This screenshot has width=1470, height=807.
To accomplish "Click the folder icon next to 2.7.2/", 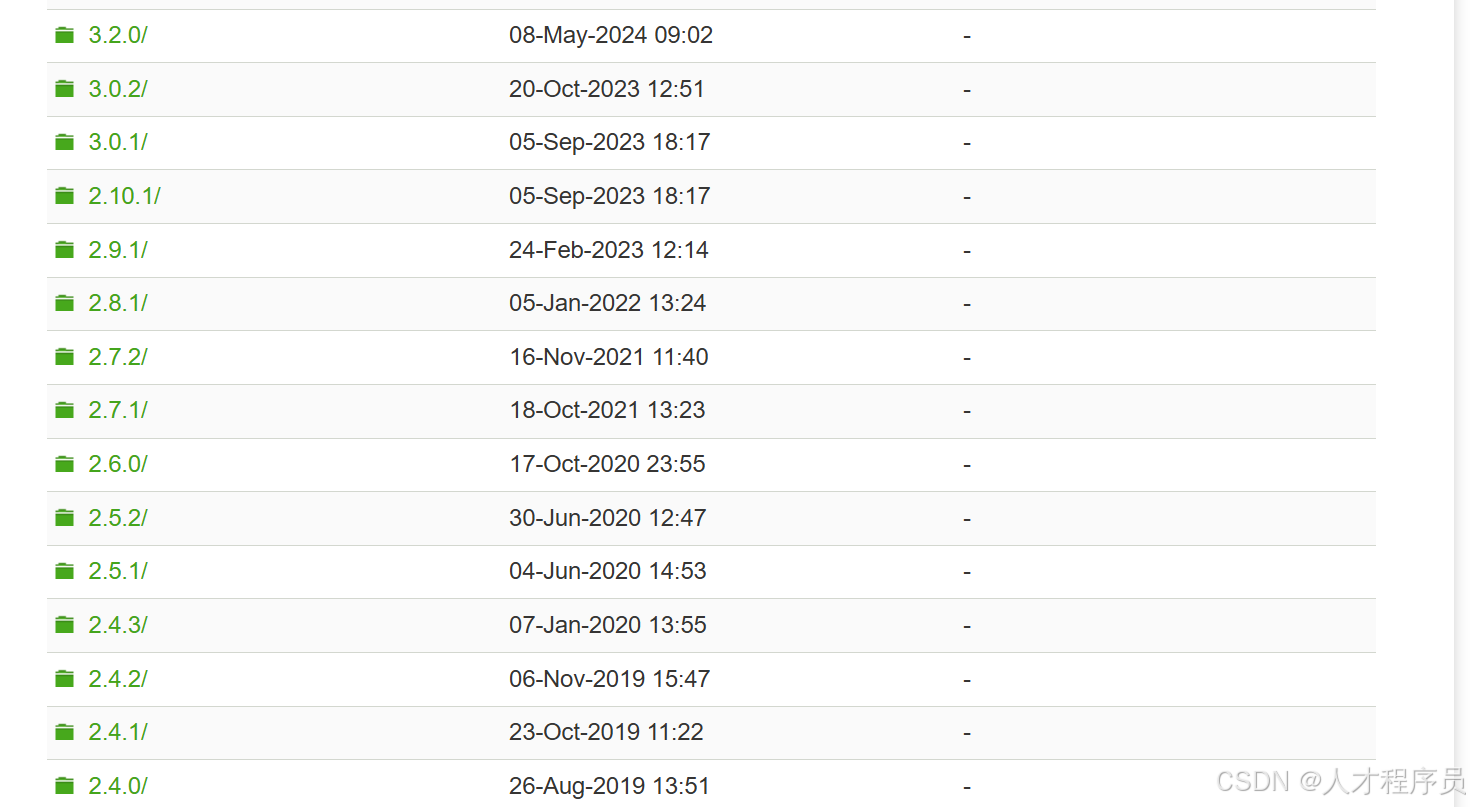I will coord(65,357).
